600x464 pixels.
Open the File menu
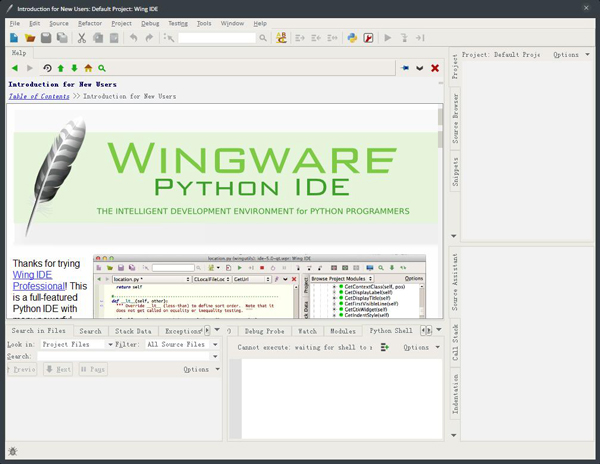(x=15, y=23)
